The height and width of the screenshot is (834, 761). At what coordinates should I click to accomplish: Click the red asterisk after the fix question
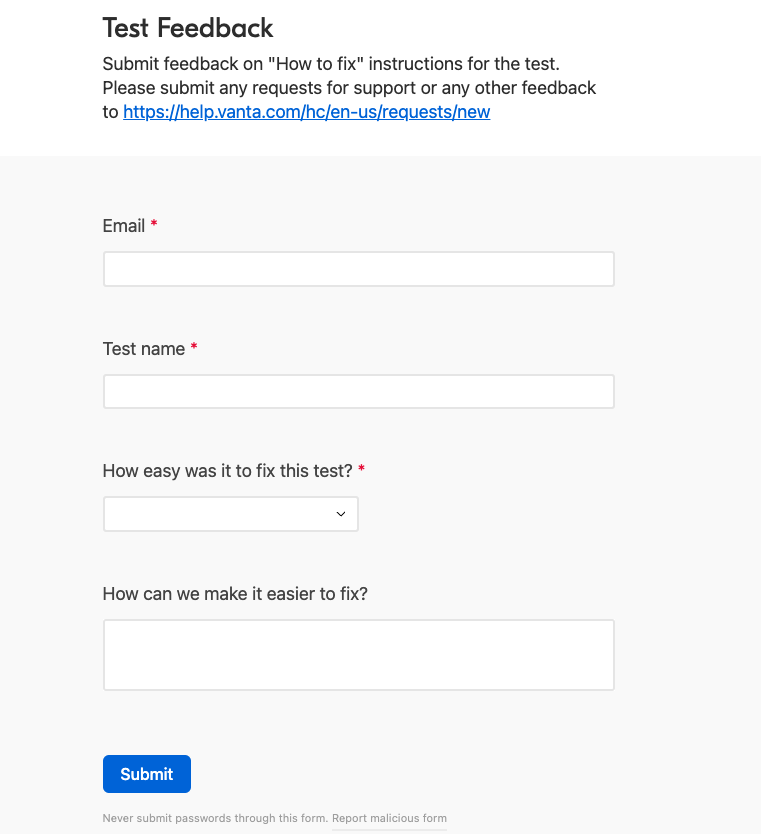(362, 469)
